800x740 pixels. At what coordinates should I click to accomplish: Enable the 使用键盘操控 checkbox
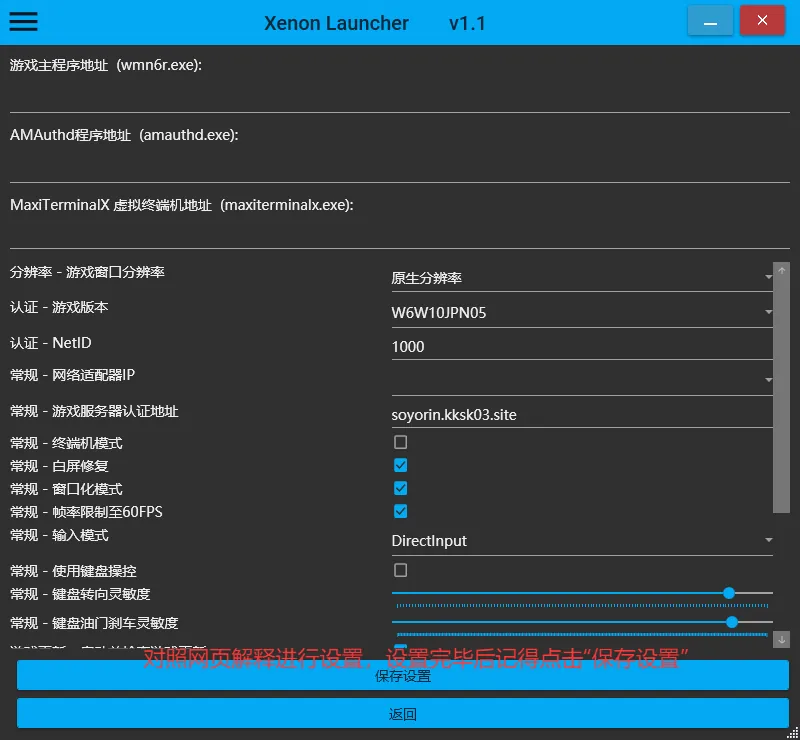(400, 570)
